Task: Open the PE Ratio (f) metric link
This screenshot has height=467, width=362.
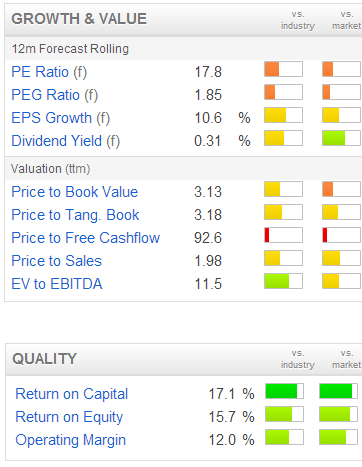Action: click(x=49, y=72)
